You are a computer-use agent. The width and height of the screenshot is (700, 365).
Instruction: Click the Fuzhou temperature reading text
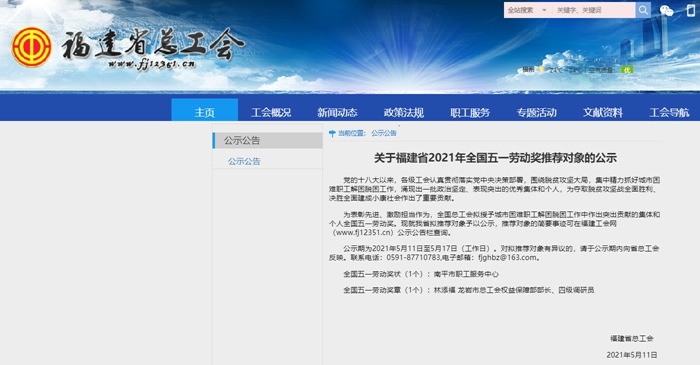click(565, 70)
